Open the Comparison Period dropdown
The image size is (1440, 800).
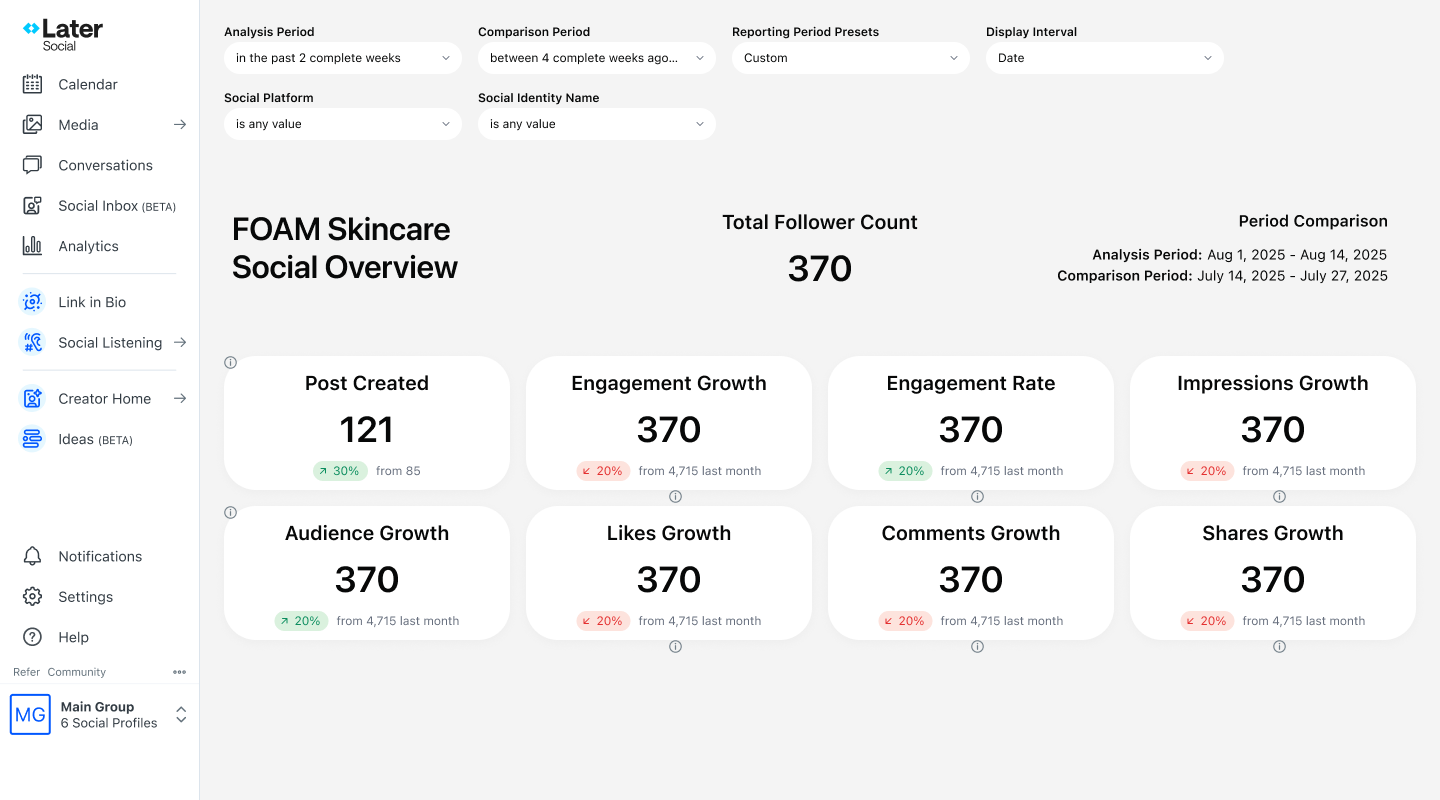[x=597, y=58]
